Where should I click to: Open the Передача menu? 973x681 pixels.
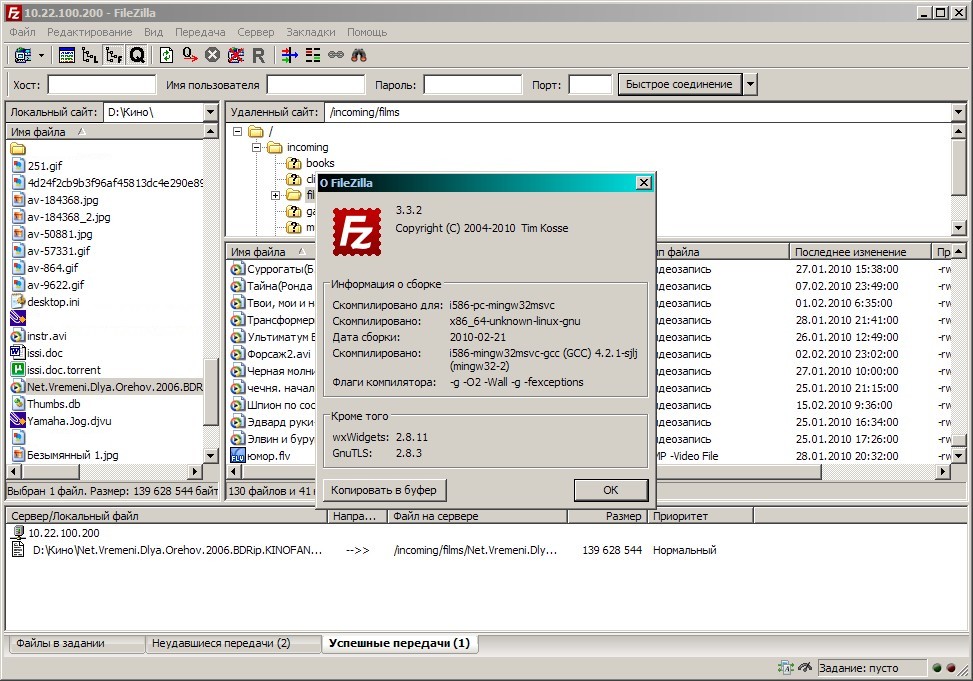click(x=200, y=32)
